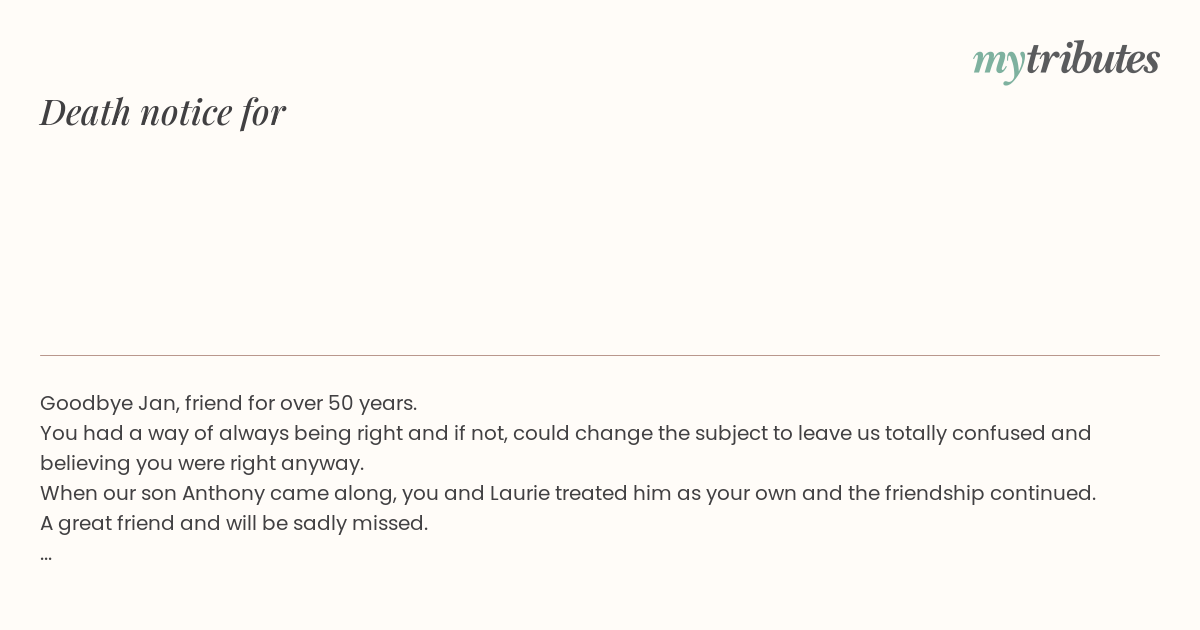The height and width of the screenshot is (630, 1200).
Task: Click the "Death notice for" heading
Action: tap(163, 112)
